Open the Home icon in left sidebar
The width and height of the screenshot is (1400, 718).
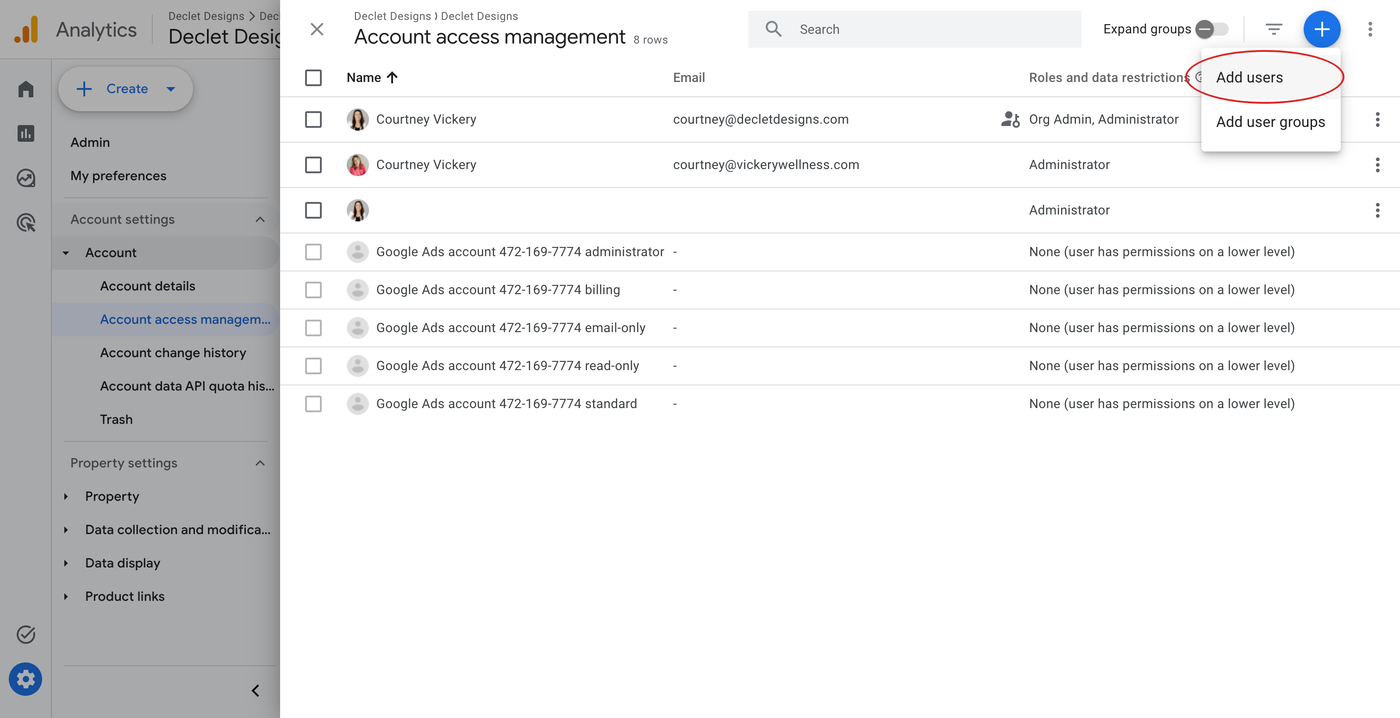(26, 89)
